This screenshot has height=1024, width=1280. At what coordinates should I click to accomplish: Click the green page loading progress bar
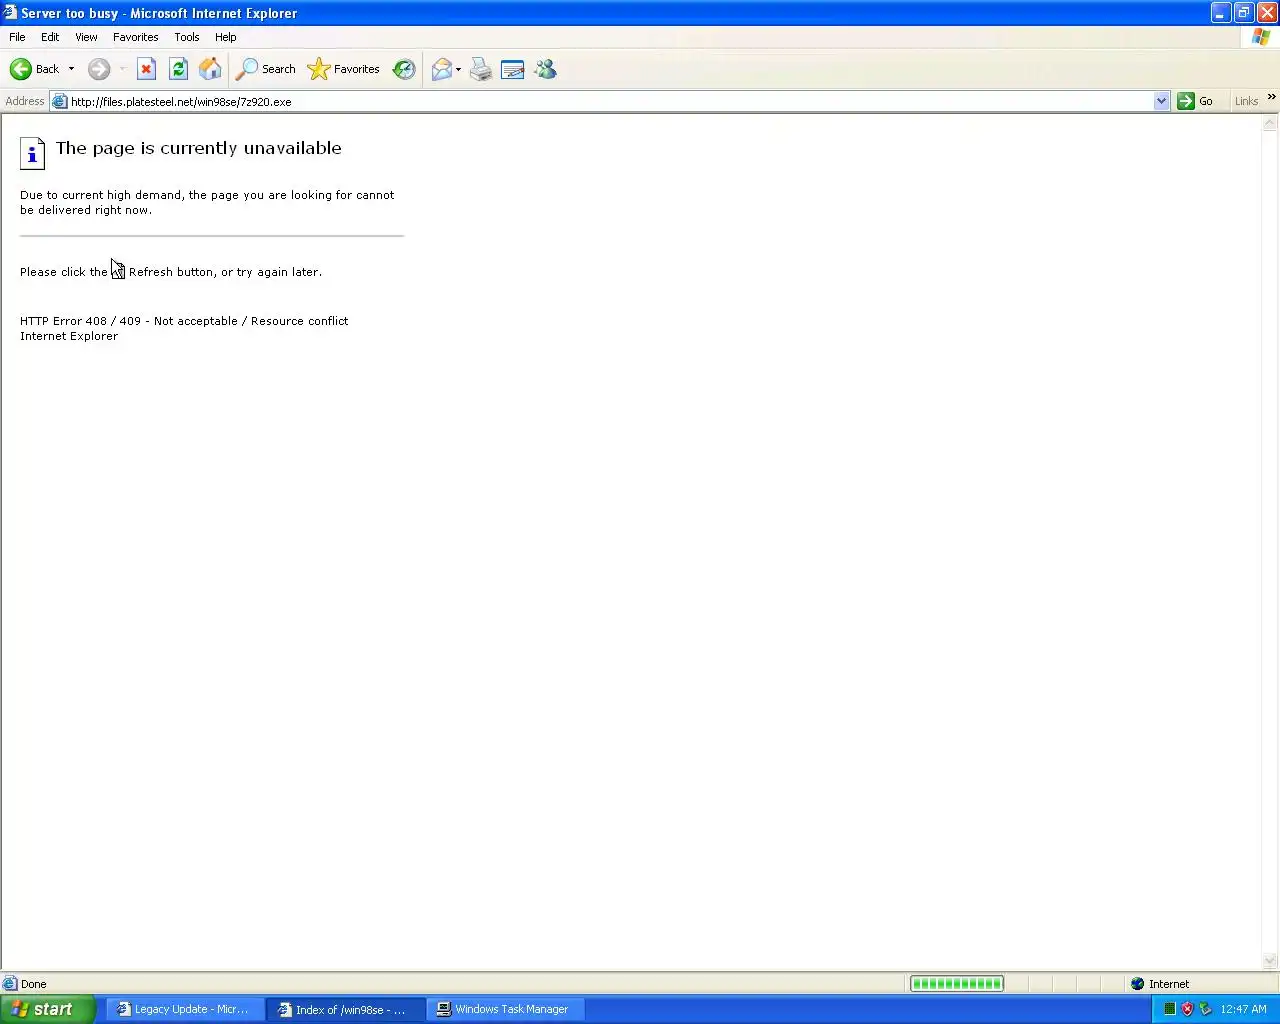tap(957, 984)
